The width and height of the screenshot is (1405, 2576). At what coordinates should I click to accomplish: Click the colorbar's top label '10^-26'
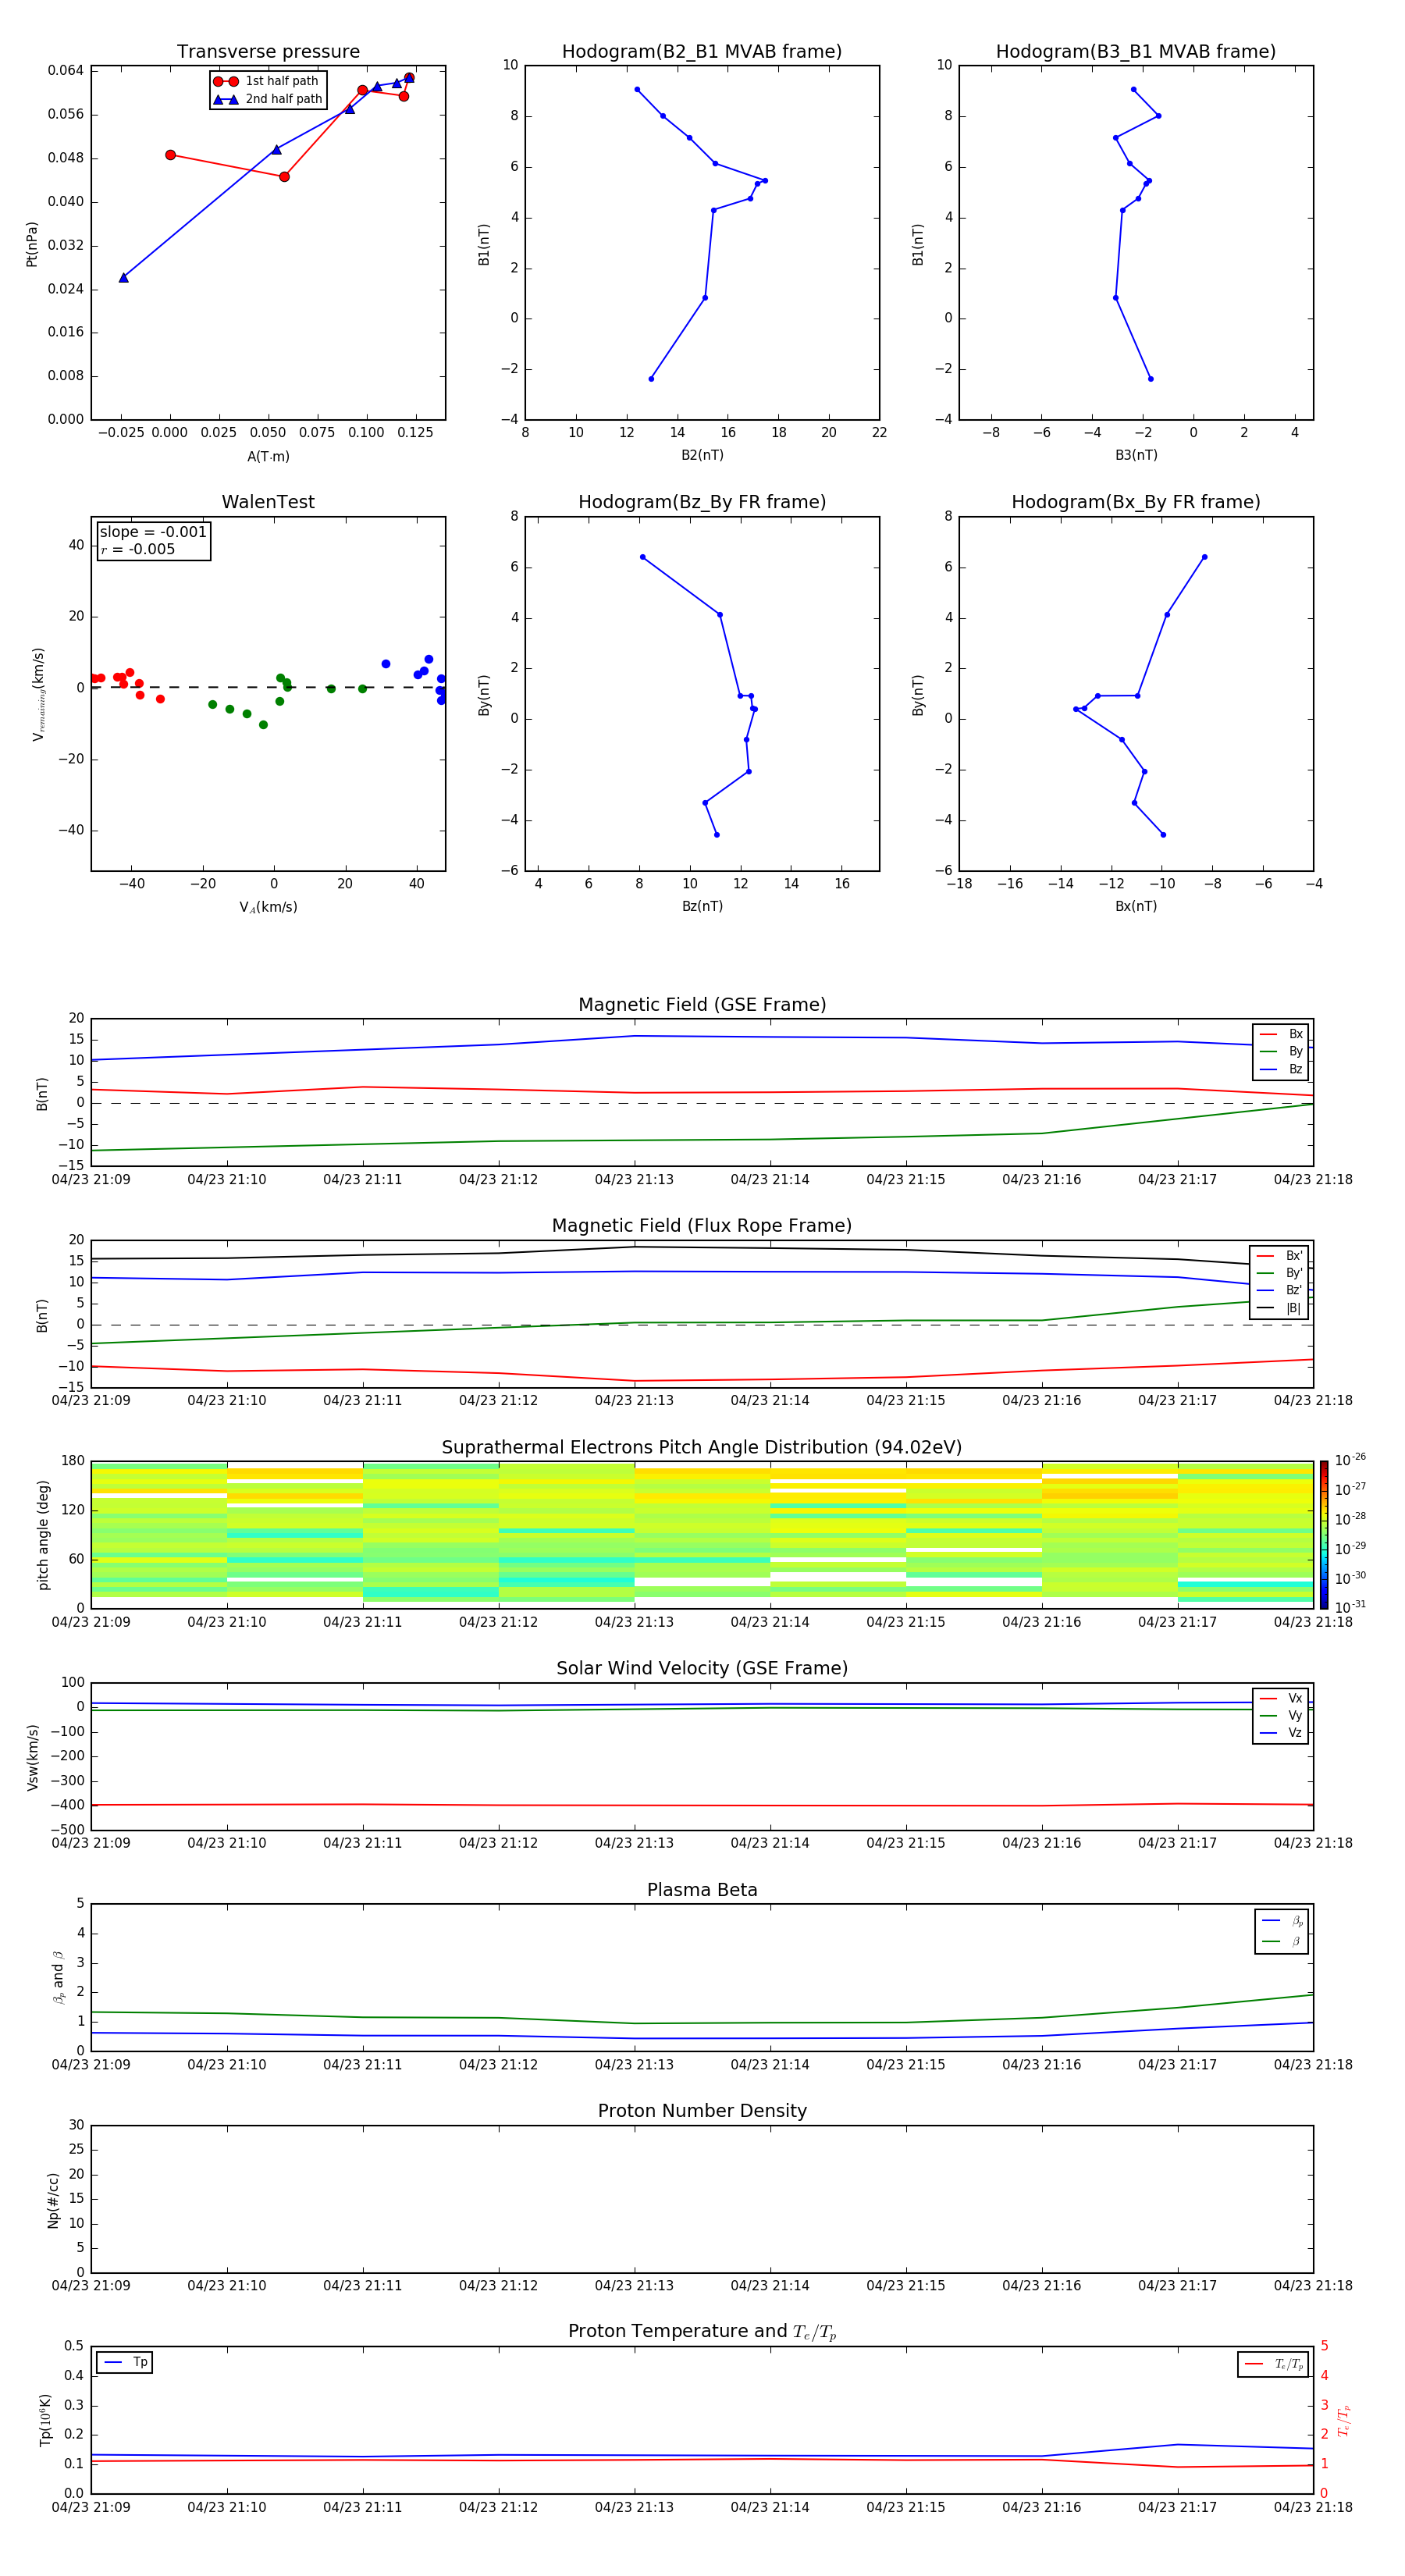click(x=1350, y=1460)
